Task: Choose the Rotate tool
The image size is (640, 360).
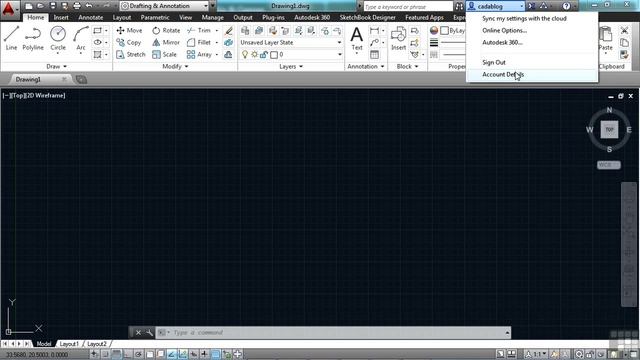Action: (166, 31)
